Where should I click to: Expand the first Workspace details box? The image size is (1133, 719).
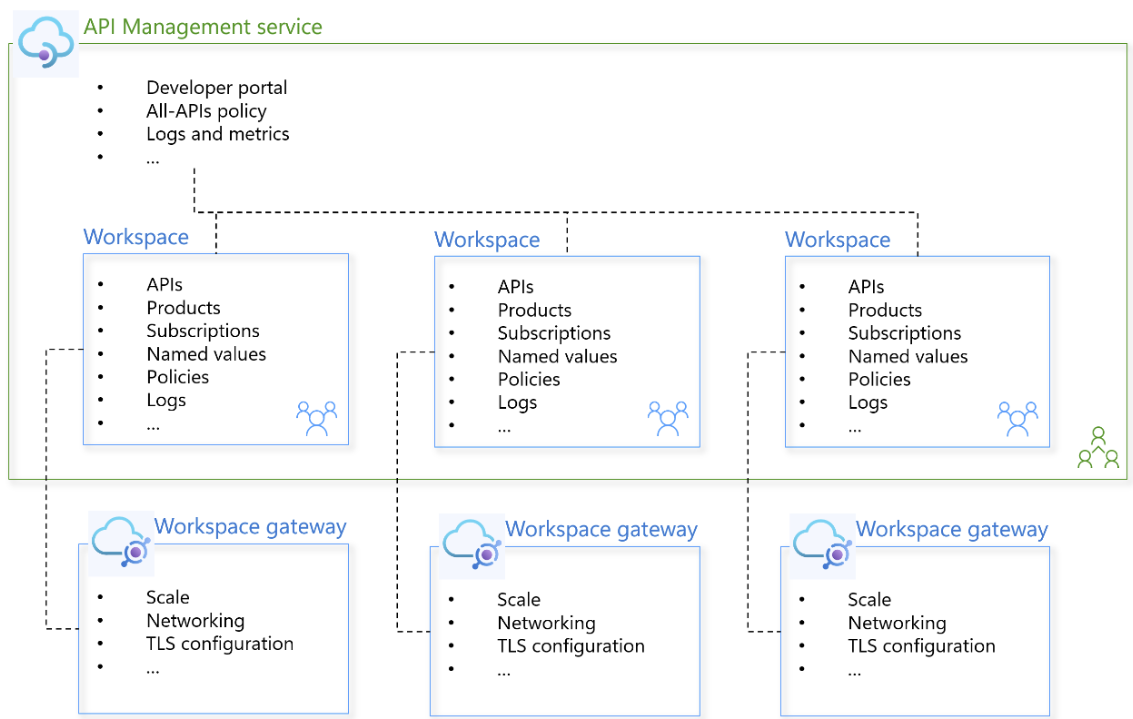coord(216,349)
